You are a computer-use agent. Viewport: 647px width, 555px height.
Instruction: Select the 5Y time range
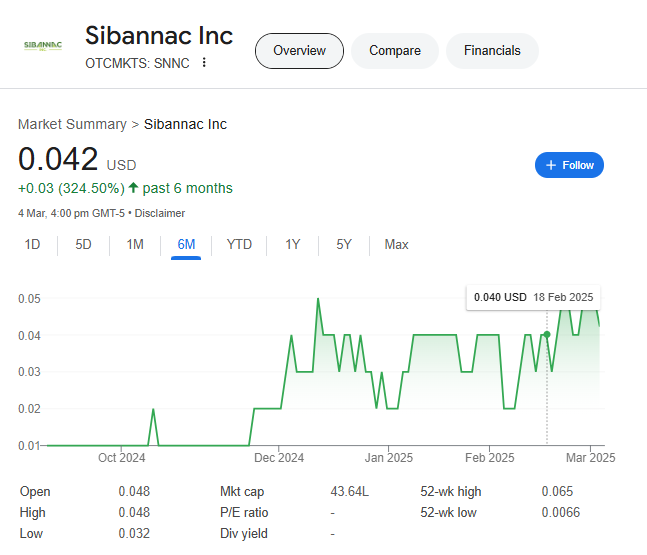344,244
